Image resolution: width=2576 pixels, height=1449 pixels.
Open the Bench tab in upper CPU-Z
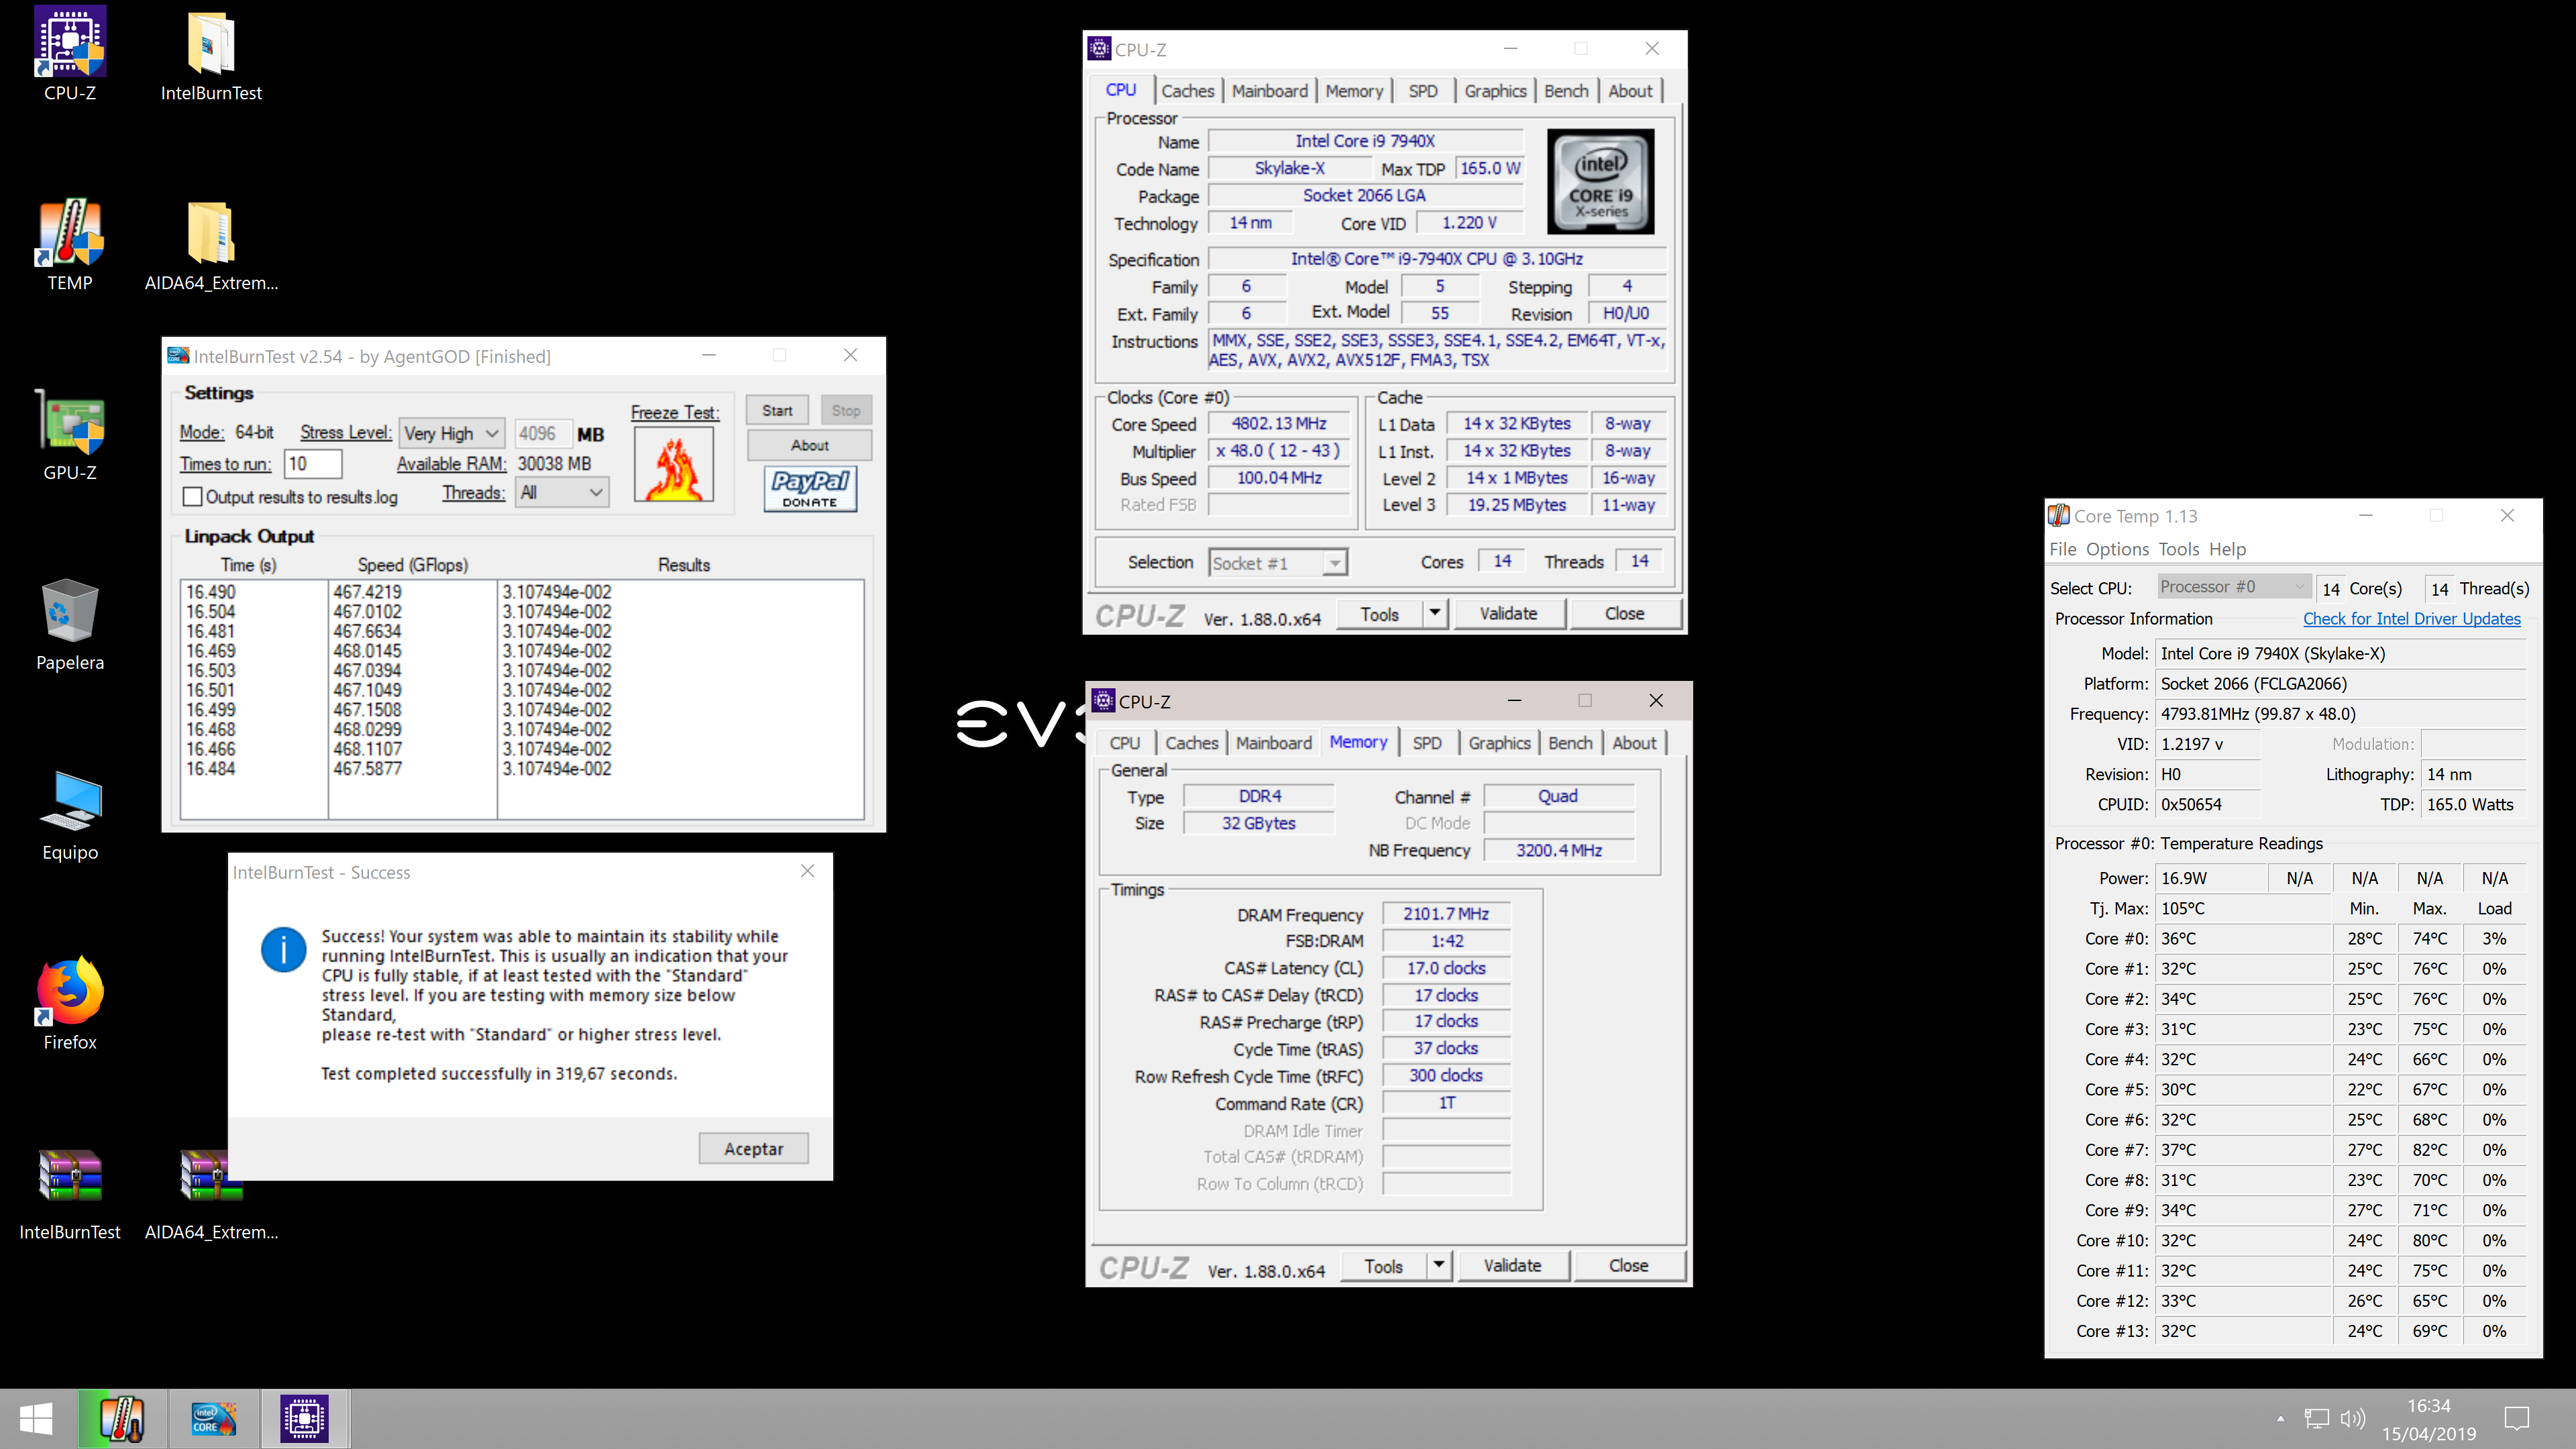1566,91
